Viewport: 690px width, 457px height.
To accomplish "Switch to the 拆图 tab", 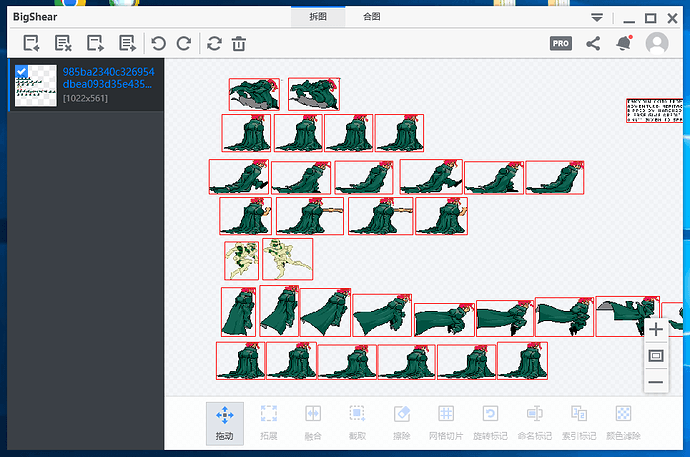I will [x=318, y=17].
